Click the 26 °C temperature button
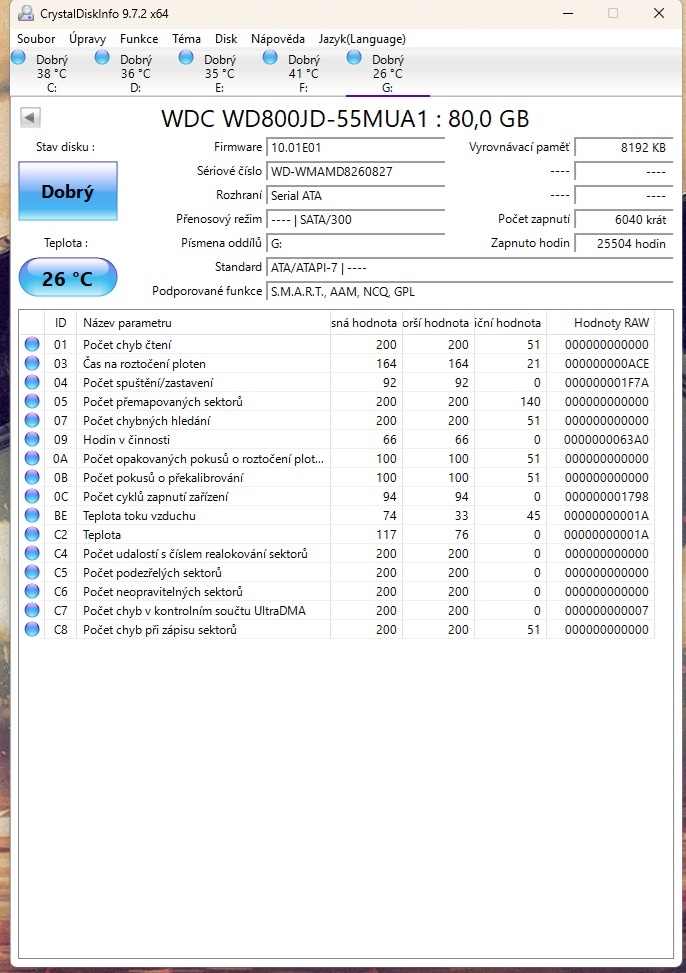The height and width of the screenshot is (973, 686). point(68,277)
